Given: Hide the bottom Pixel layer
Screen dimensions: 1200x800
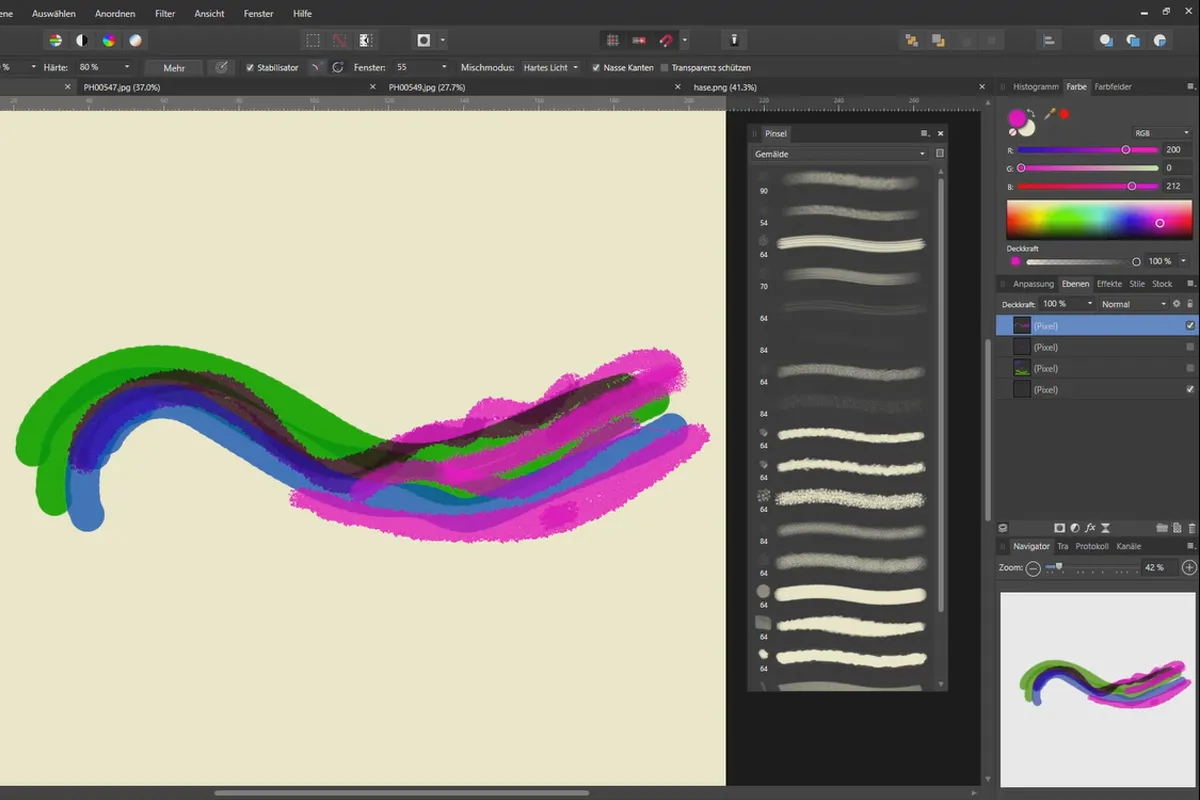Looking at the screenshot, I should pos(1190,389).
